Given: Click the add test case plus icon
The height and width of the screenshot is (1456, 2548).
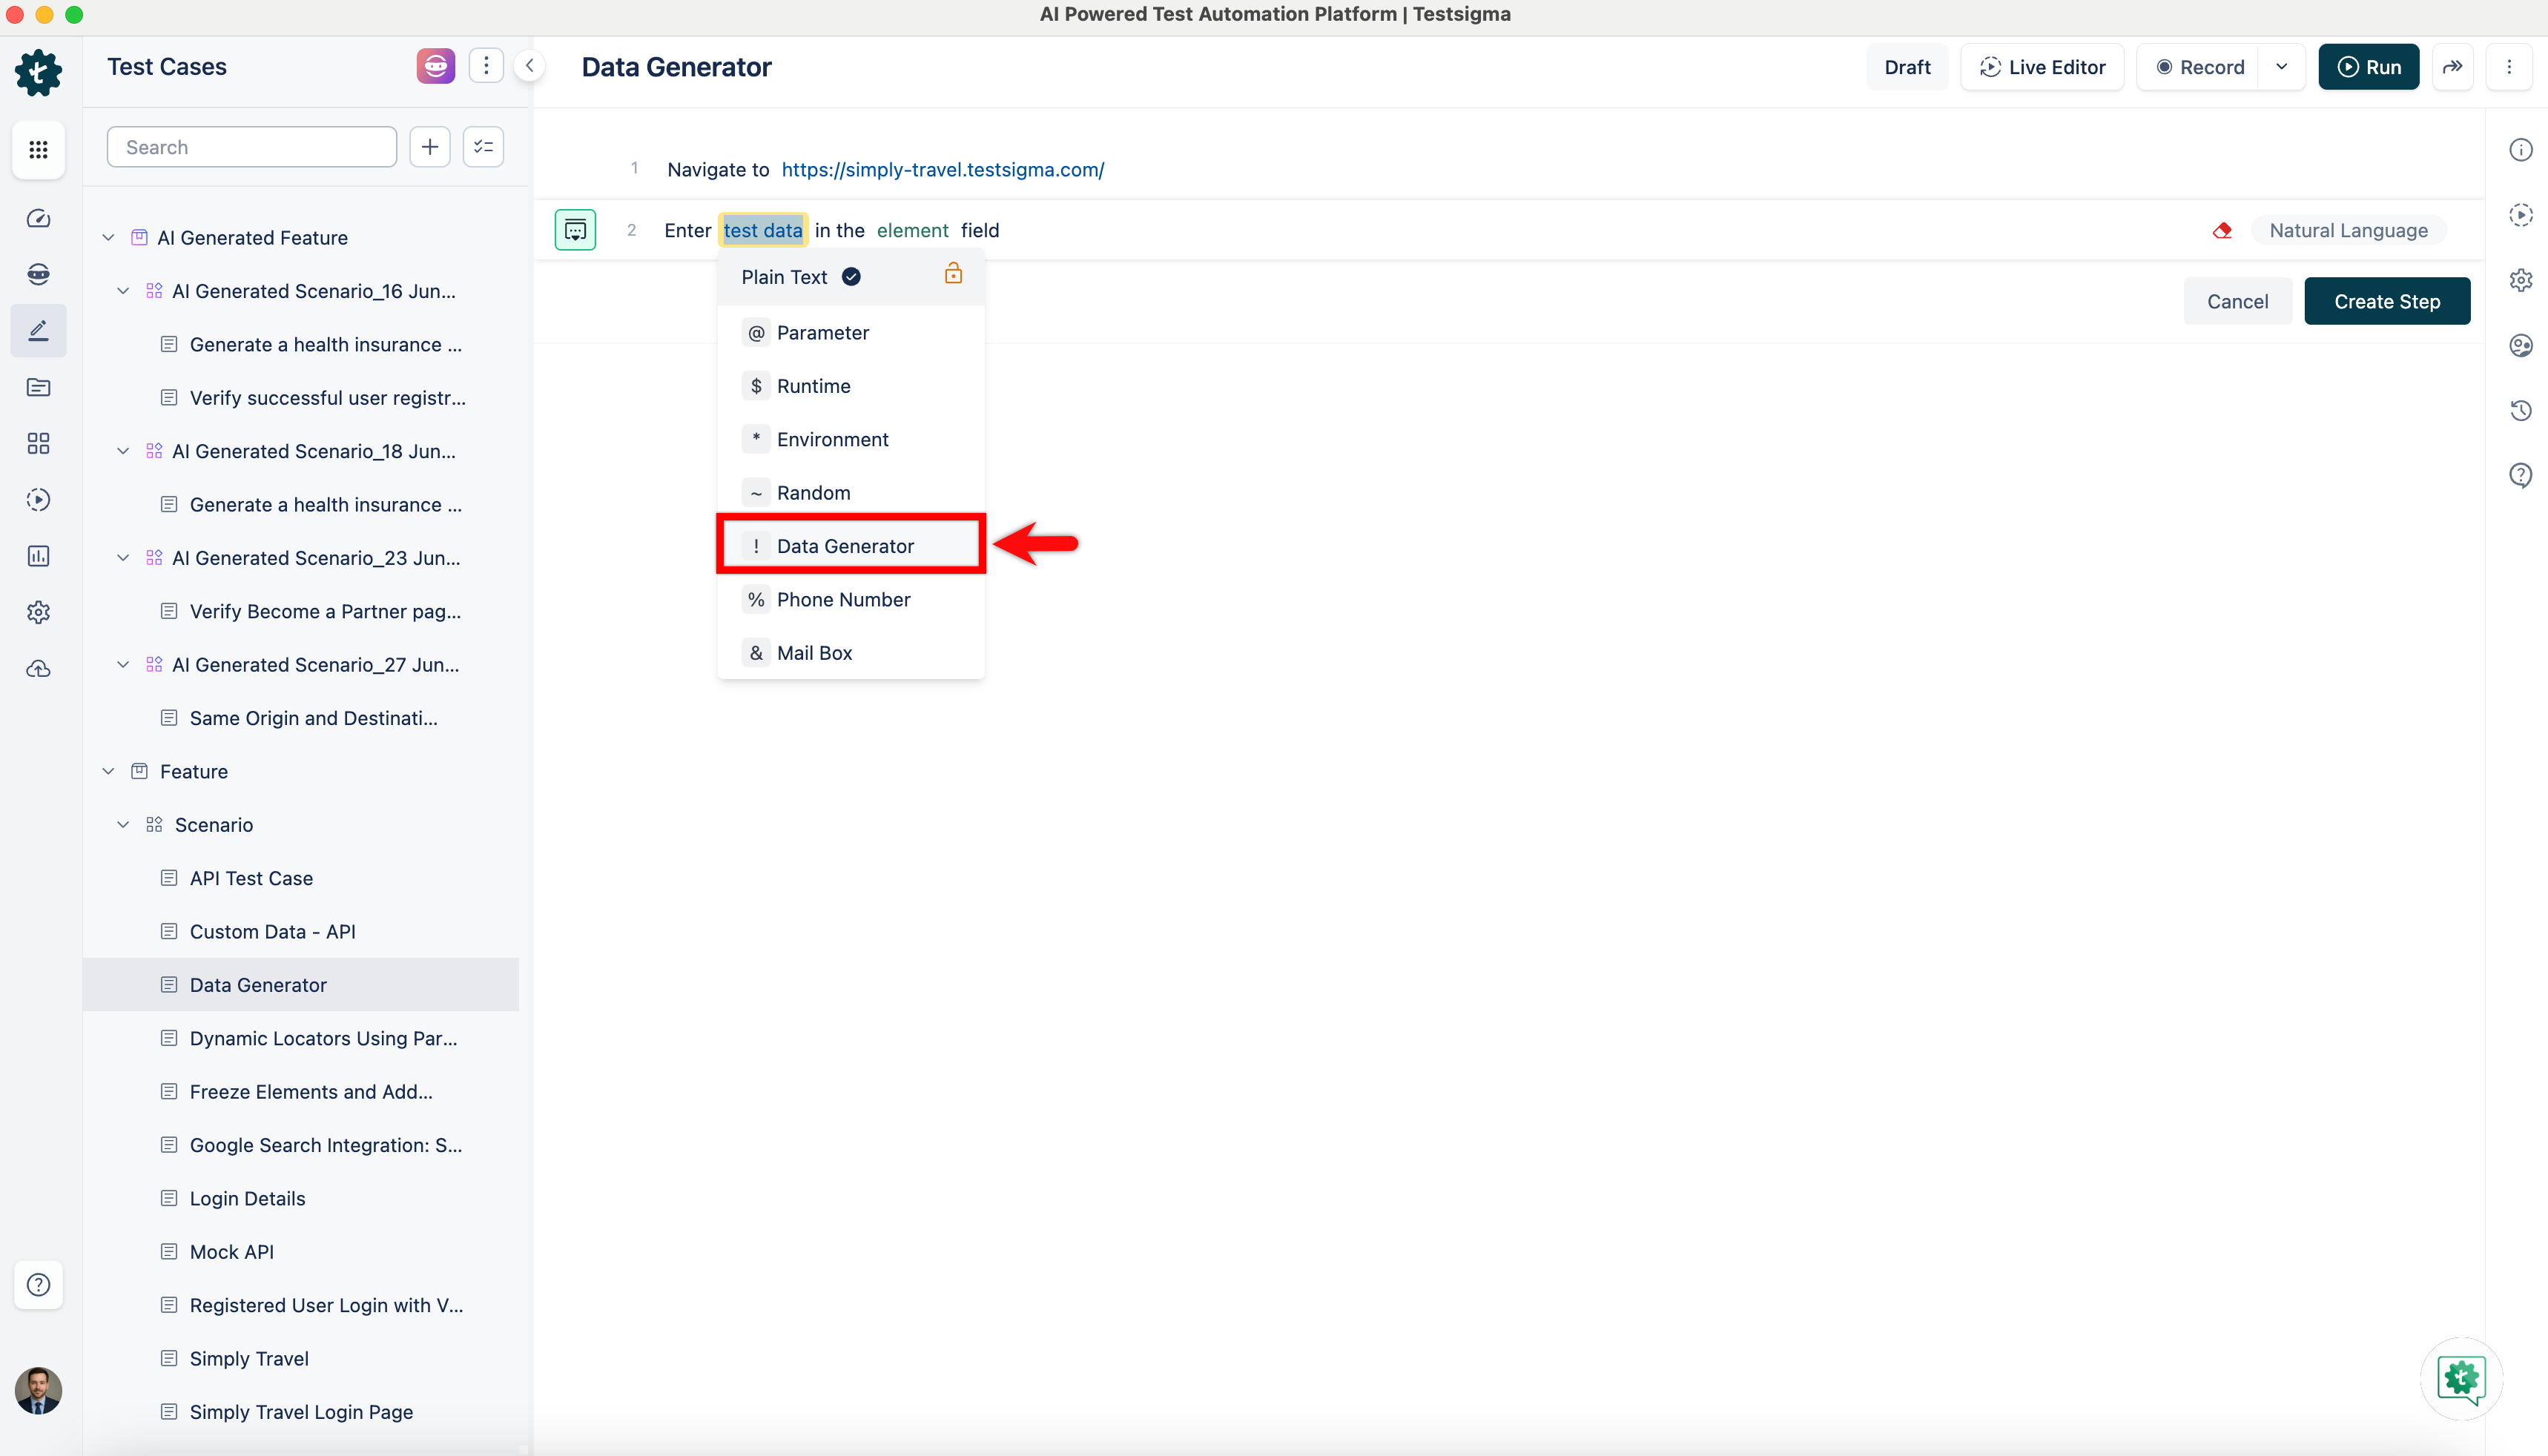Looking at the screenshot, I should tap(430, 147).
